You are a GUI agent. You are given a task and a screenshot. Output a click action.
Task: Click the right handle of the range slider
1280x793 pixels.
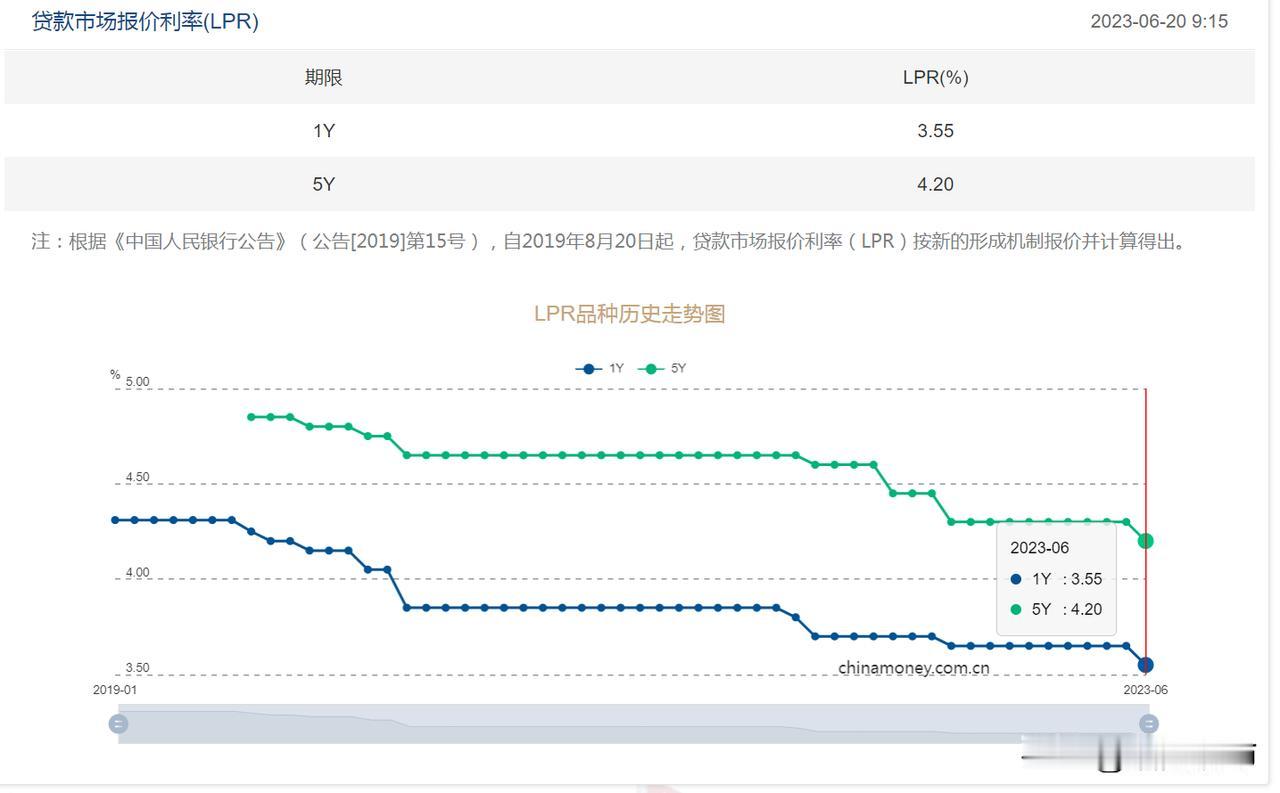(x=1148, y=724)
